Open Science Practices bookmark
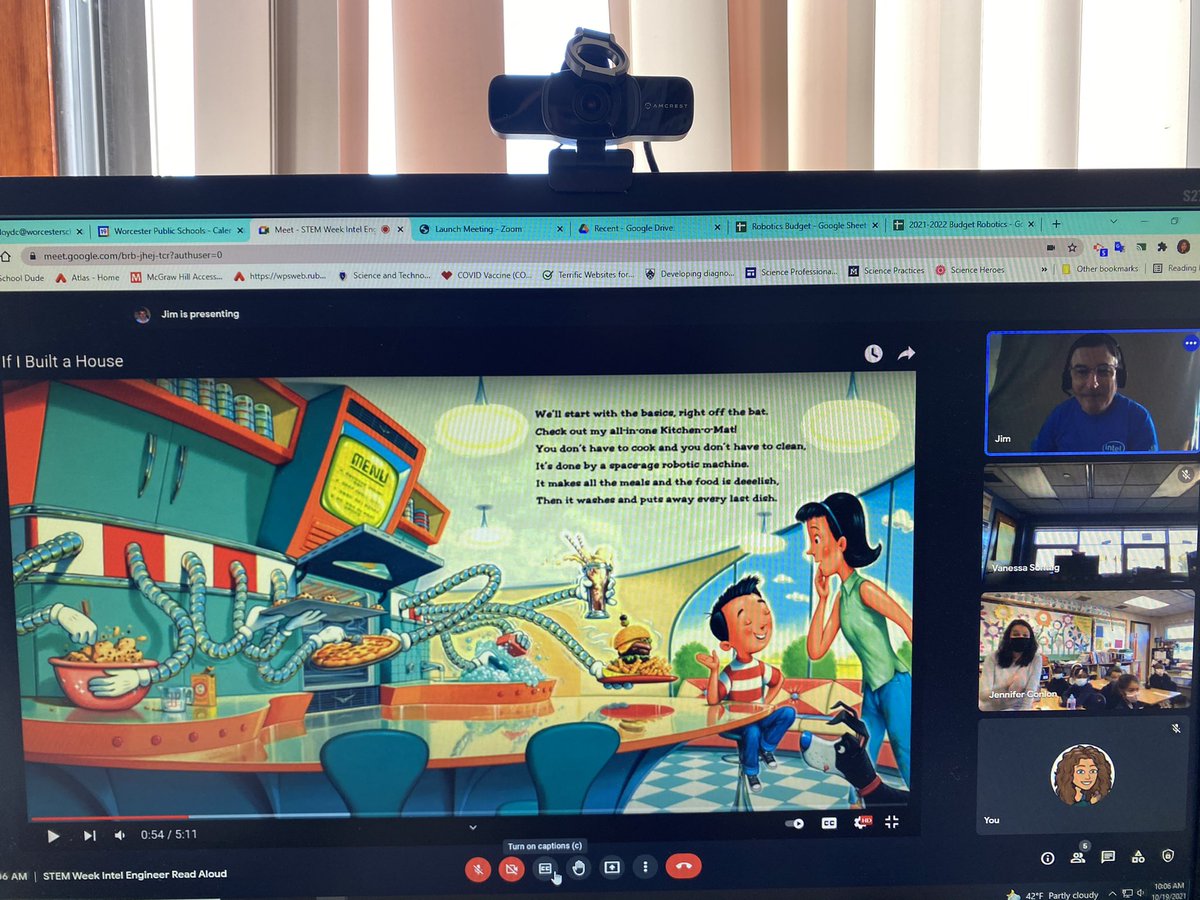The height and width of the screenshot is (900, 1200). (x=886, y=271)
